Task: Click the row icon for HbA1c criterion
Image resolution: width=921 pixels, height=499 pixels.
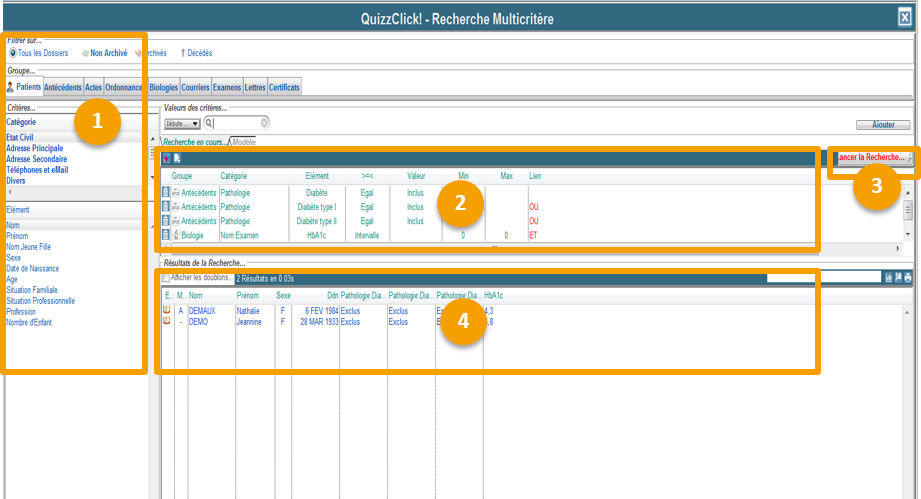Action: 166,235
